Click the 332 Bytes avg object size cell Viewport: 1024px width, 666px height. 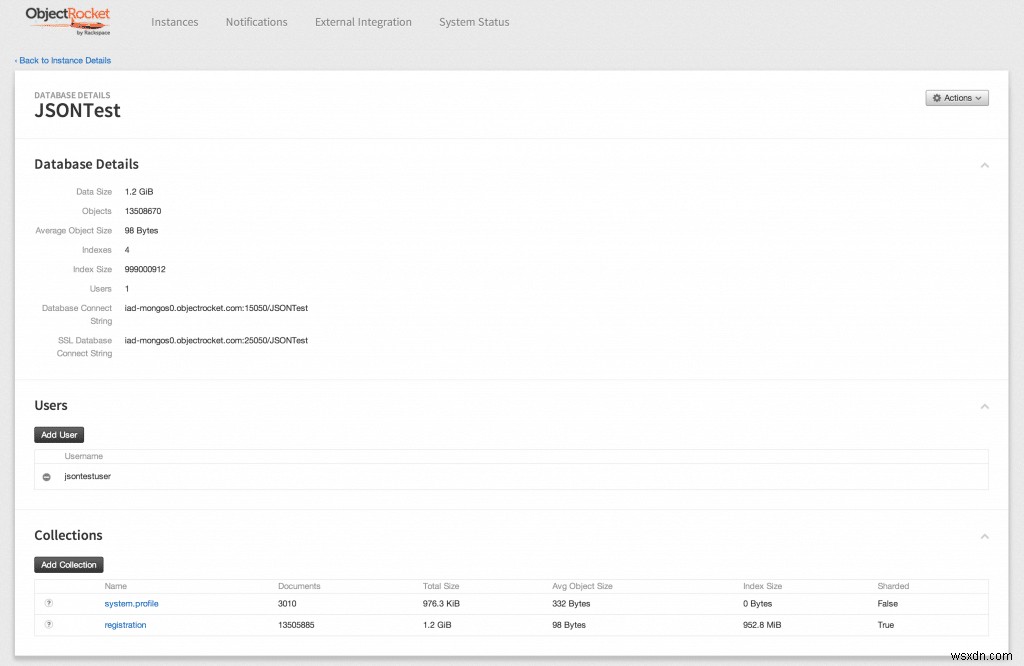coord(571,603)
